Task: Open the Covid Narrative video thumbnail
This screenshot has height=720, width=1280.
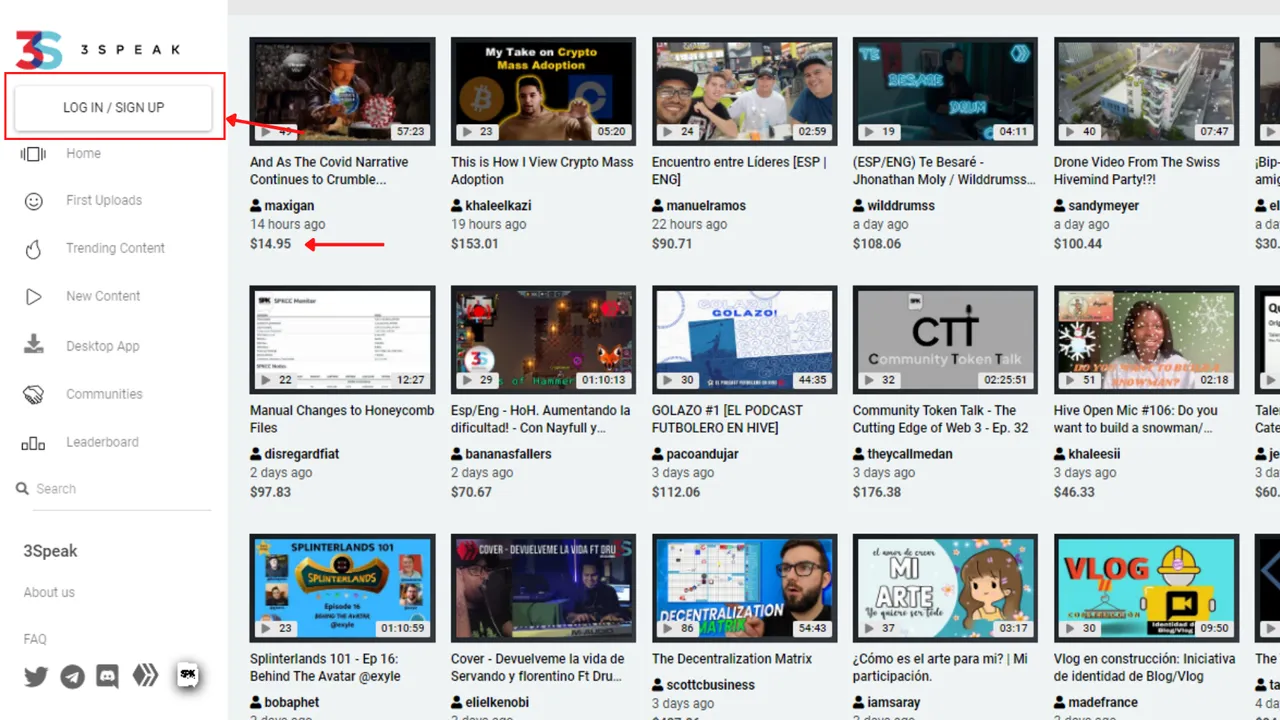Action: tap(342, 90)
